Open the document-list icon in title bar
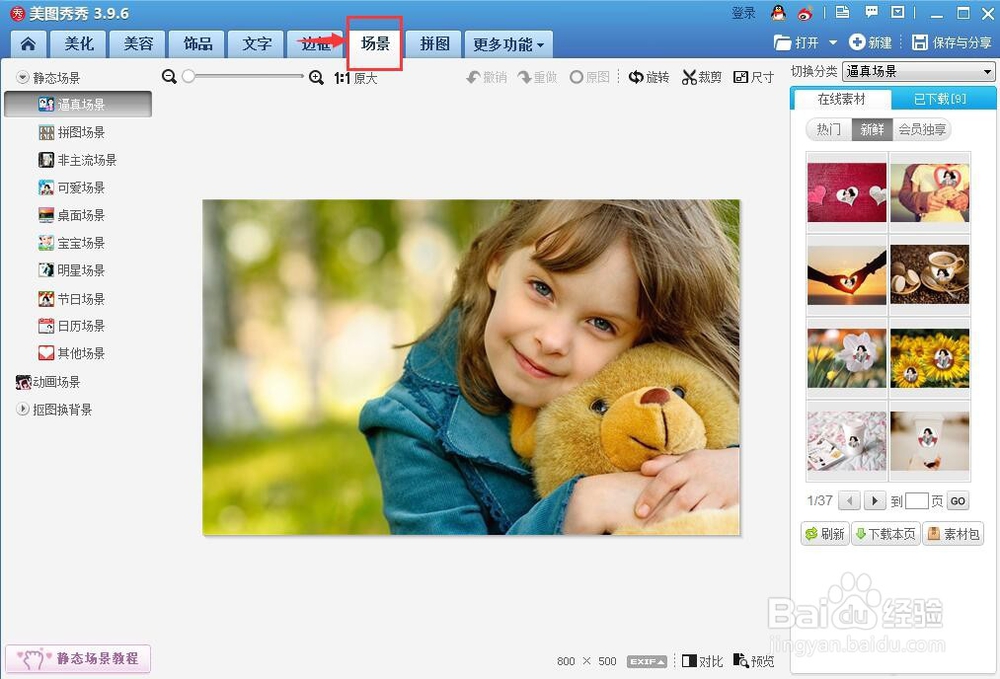 (842, 12)
